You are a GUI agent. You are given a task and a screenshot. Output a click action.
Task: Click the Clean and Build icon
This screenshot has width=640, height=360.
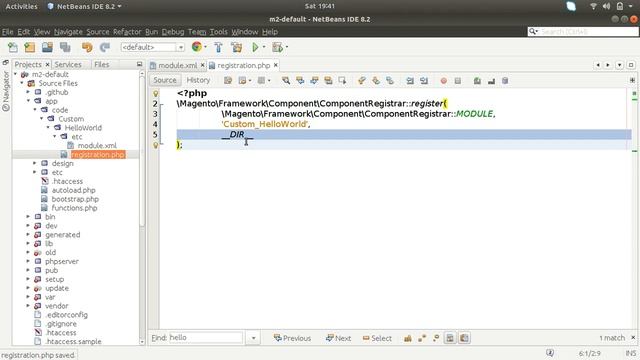click(237, 47)
